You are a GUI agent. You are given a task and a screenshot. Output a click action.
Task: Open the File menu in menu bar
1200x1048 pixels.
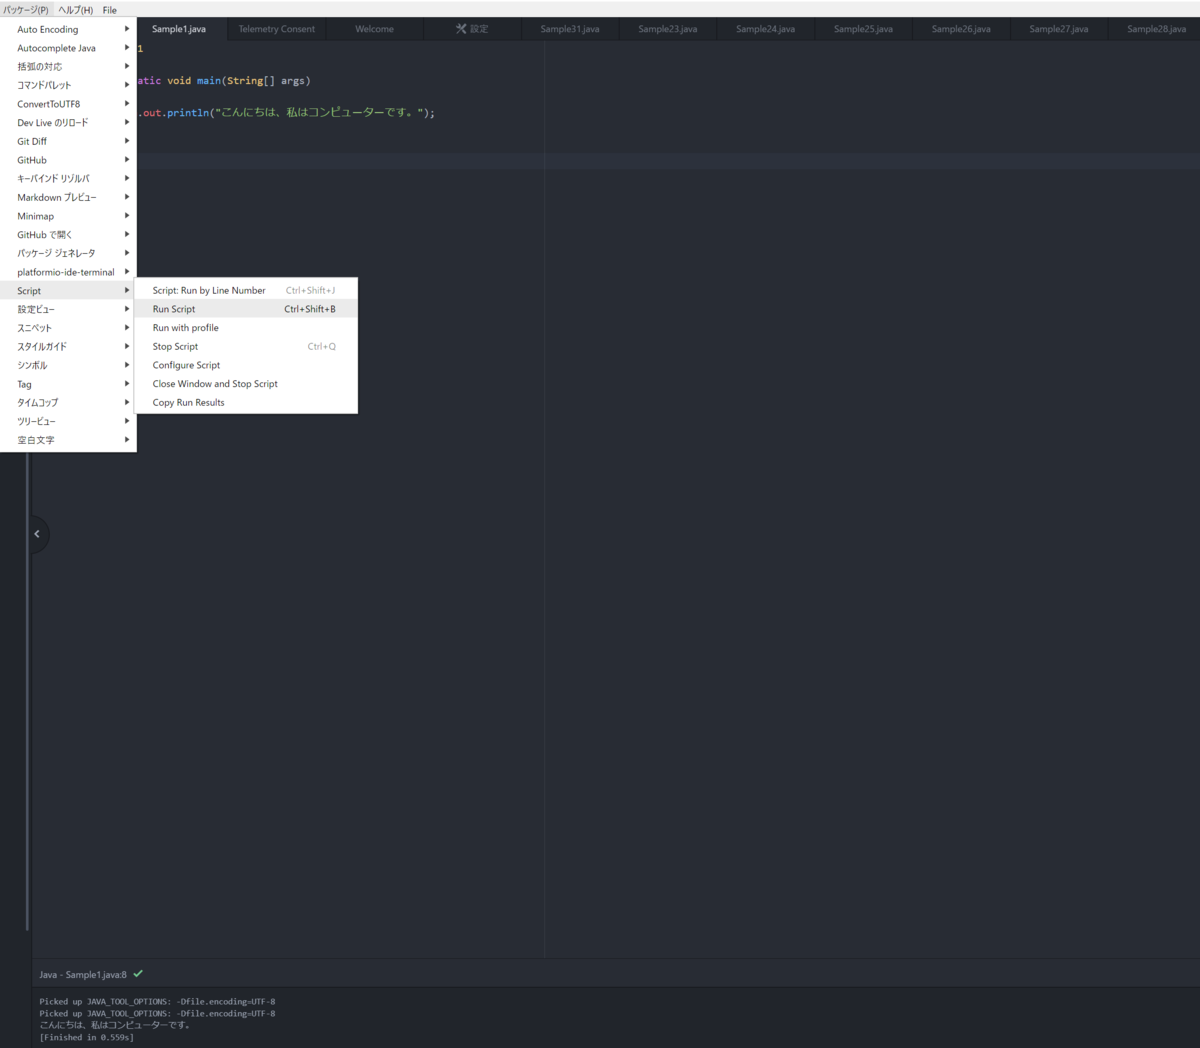(x=110, y=10)
